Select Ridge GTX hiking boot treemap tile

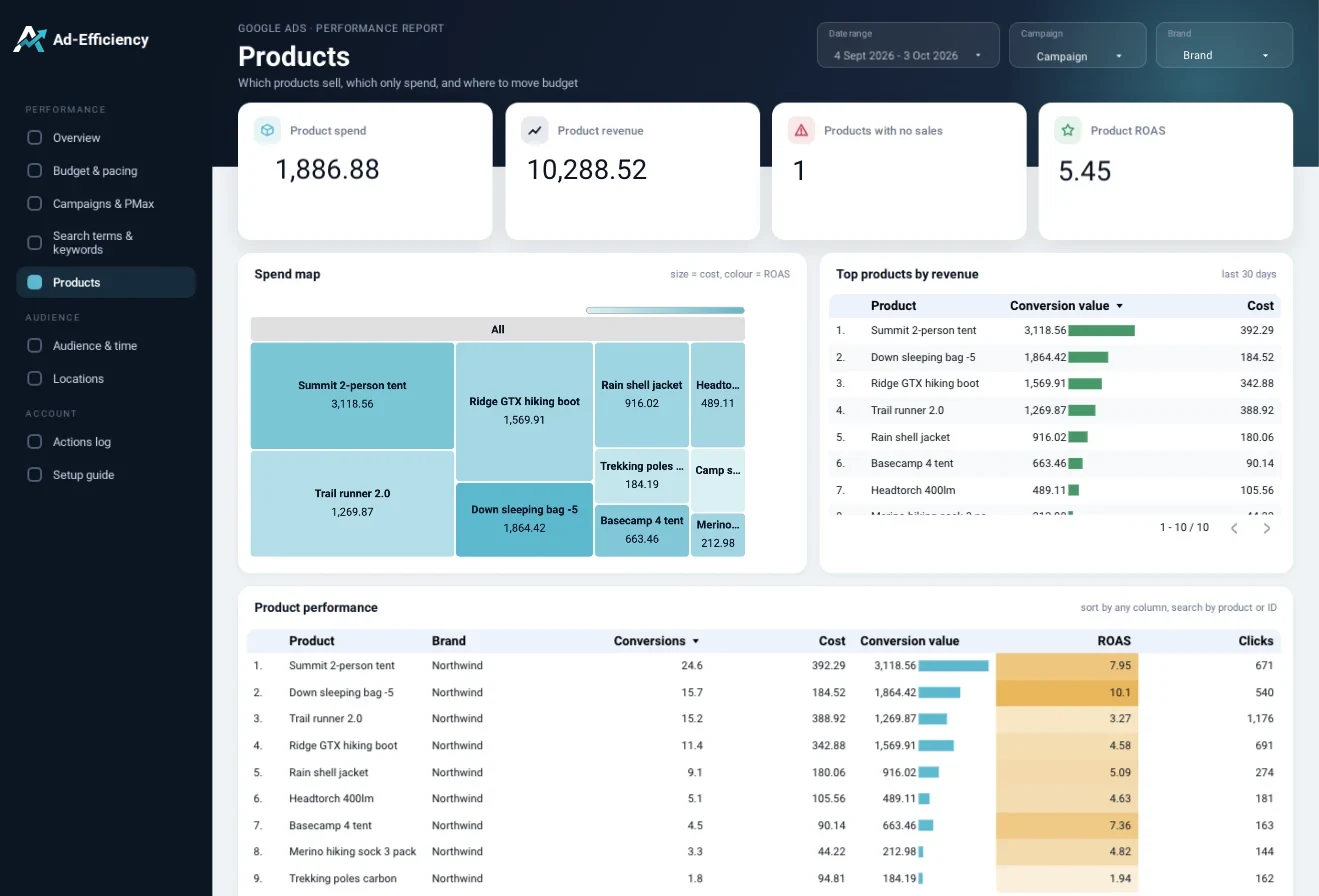[524, 412]
